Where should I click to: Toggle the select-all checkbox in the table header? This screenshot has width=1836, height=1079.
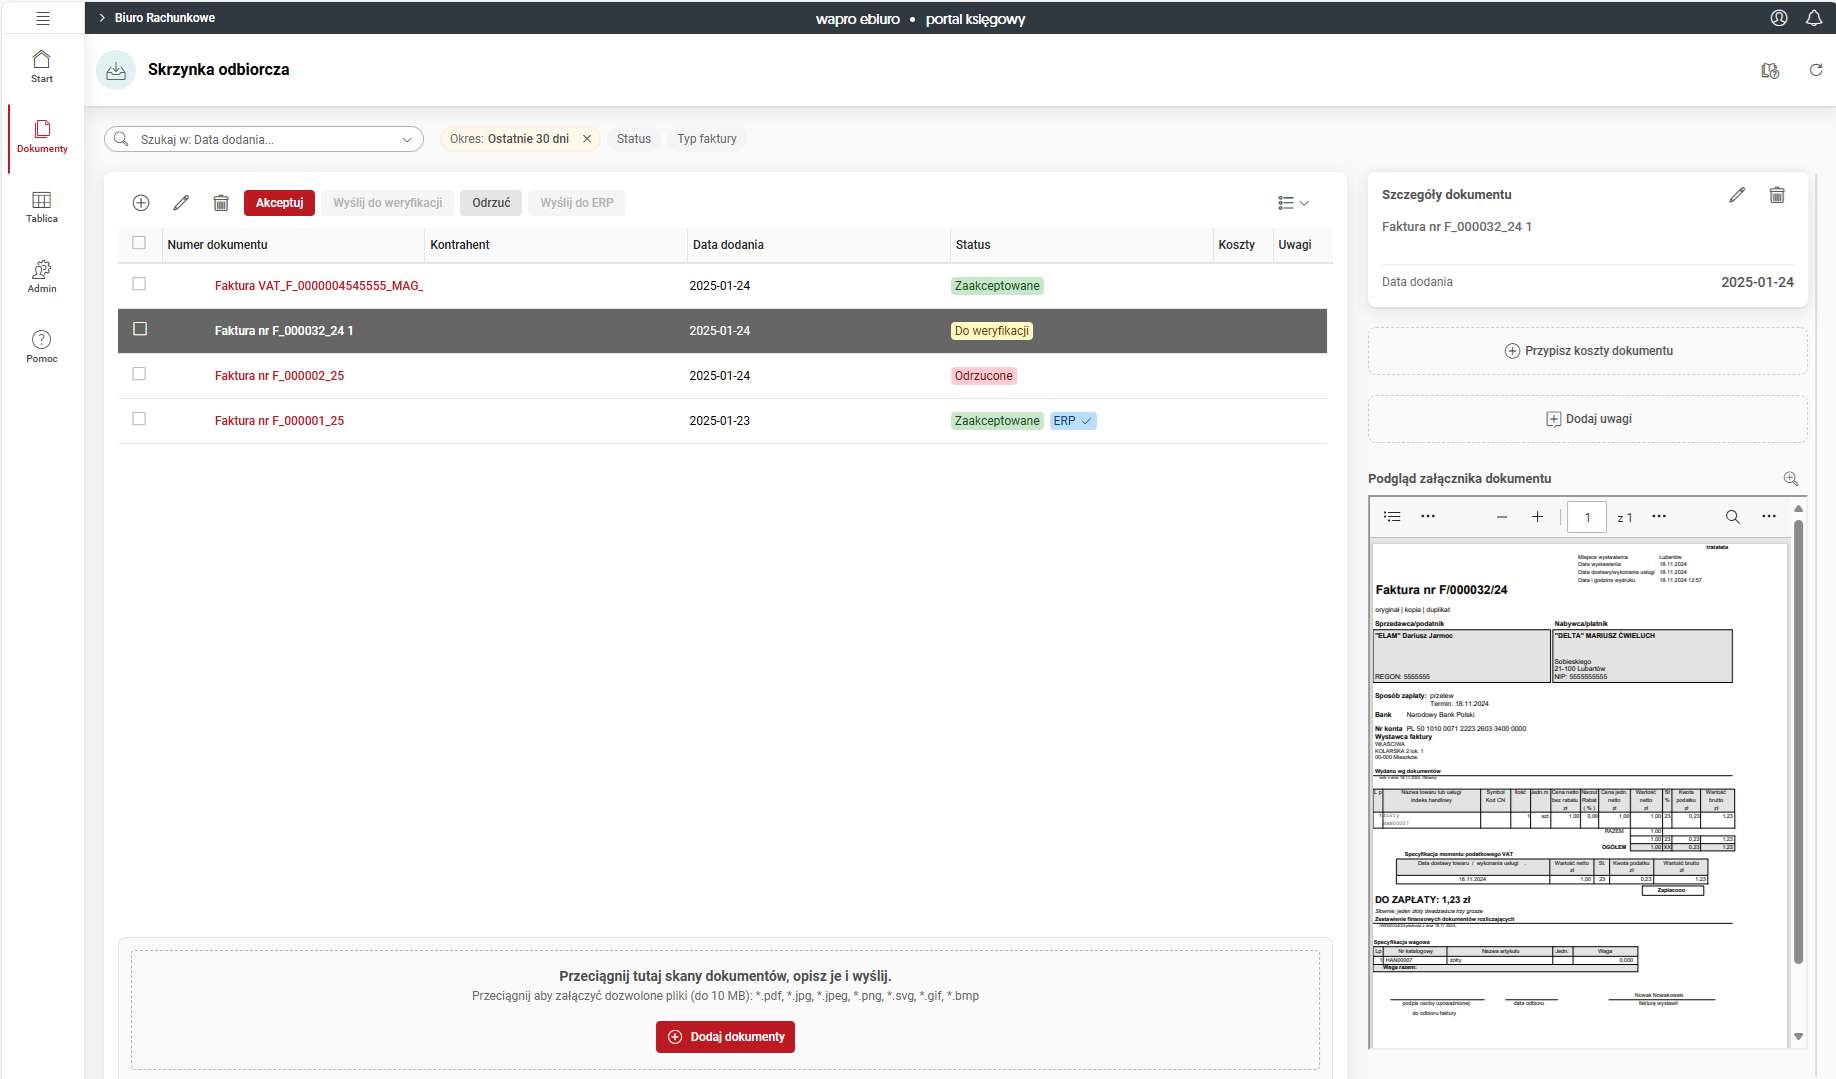click(139, 243)
